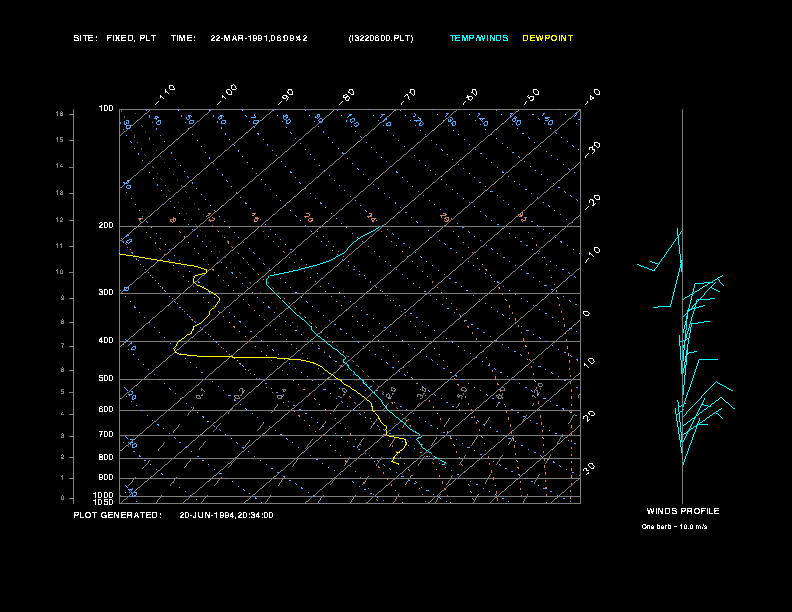Click the 200 pressure level label

coord(106,226)
